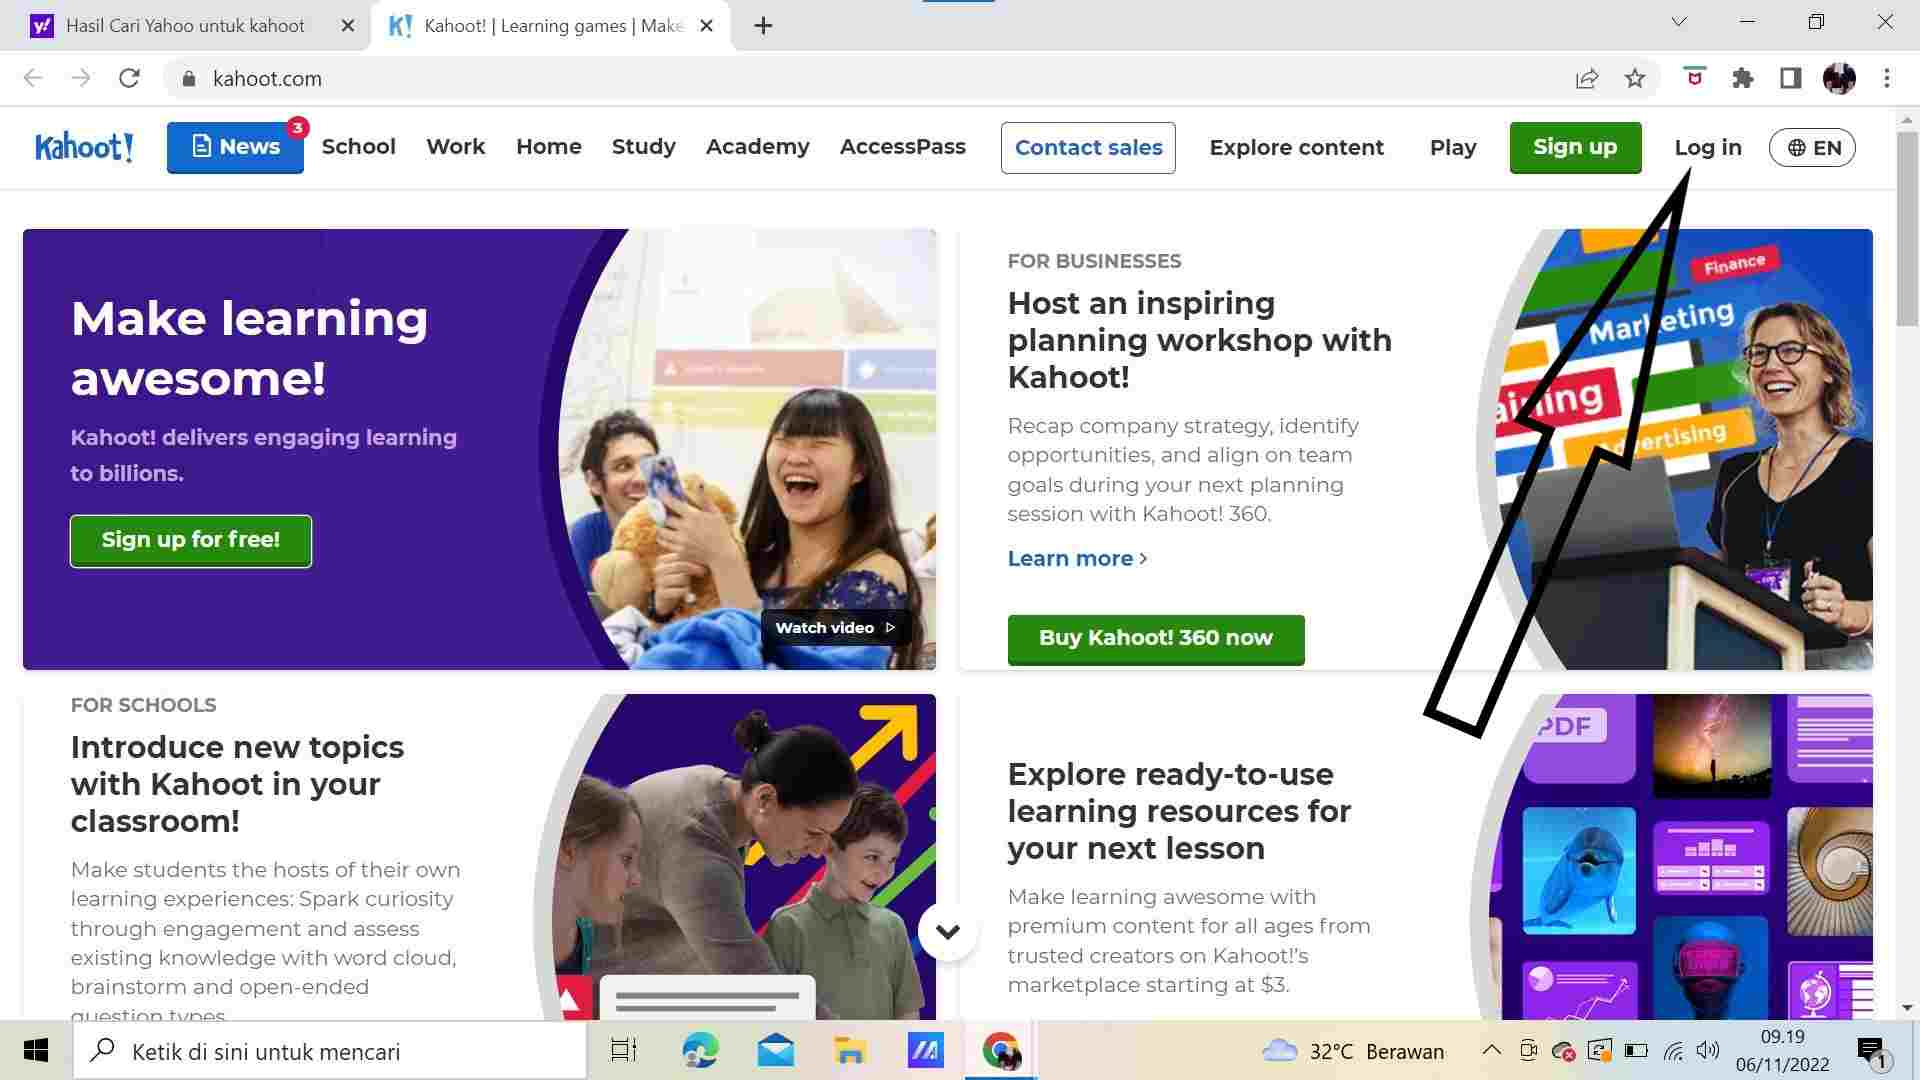Click the scrollbar down arrow
Viewport: 1920px width, 1080px height.
coord(1907,1007)
